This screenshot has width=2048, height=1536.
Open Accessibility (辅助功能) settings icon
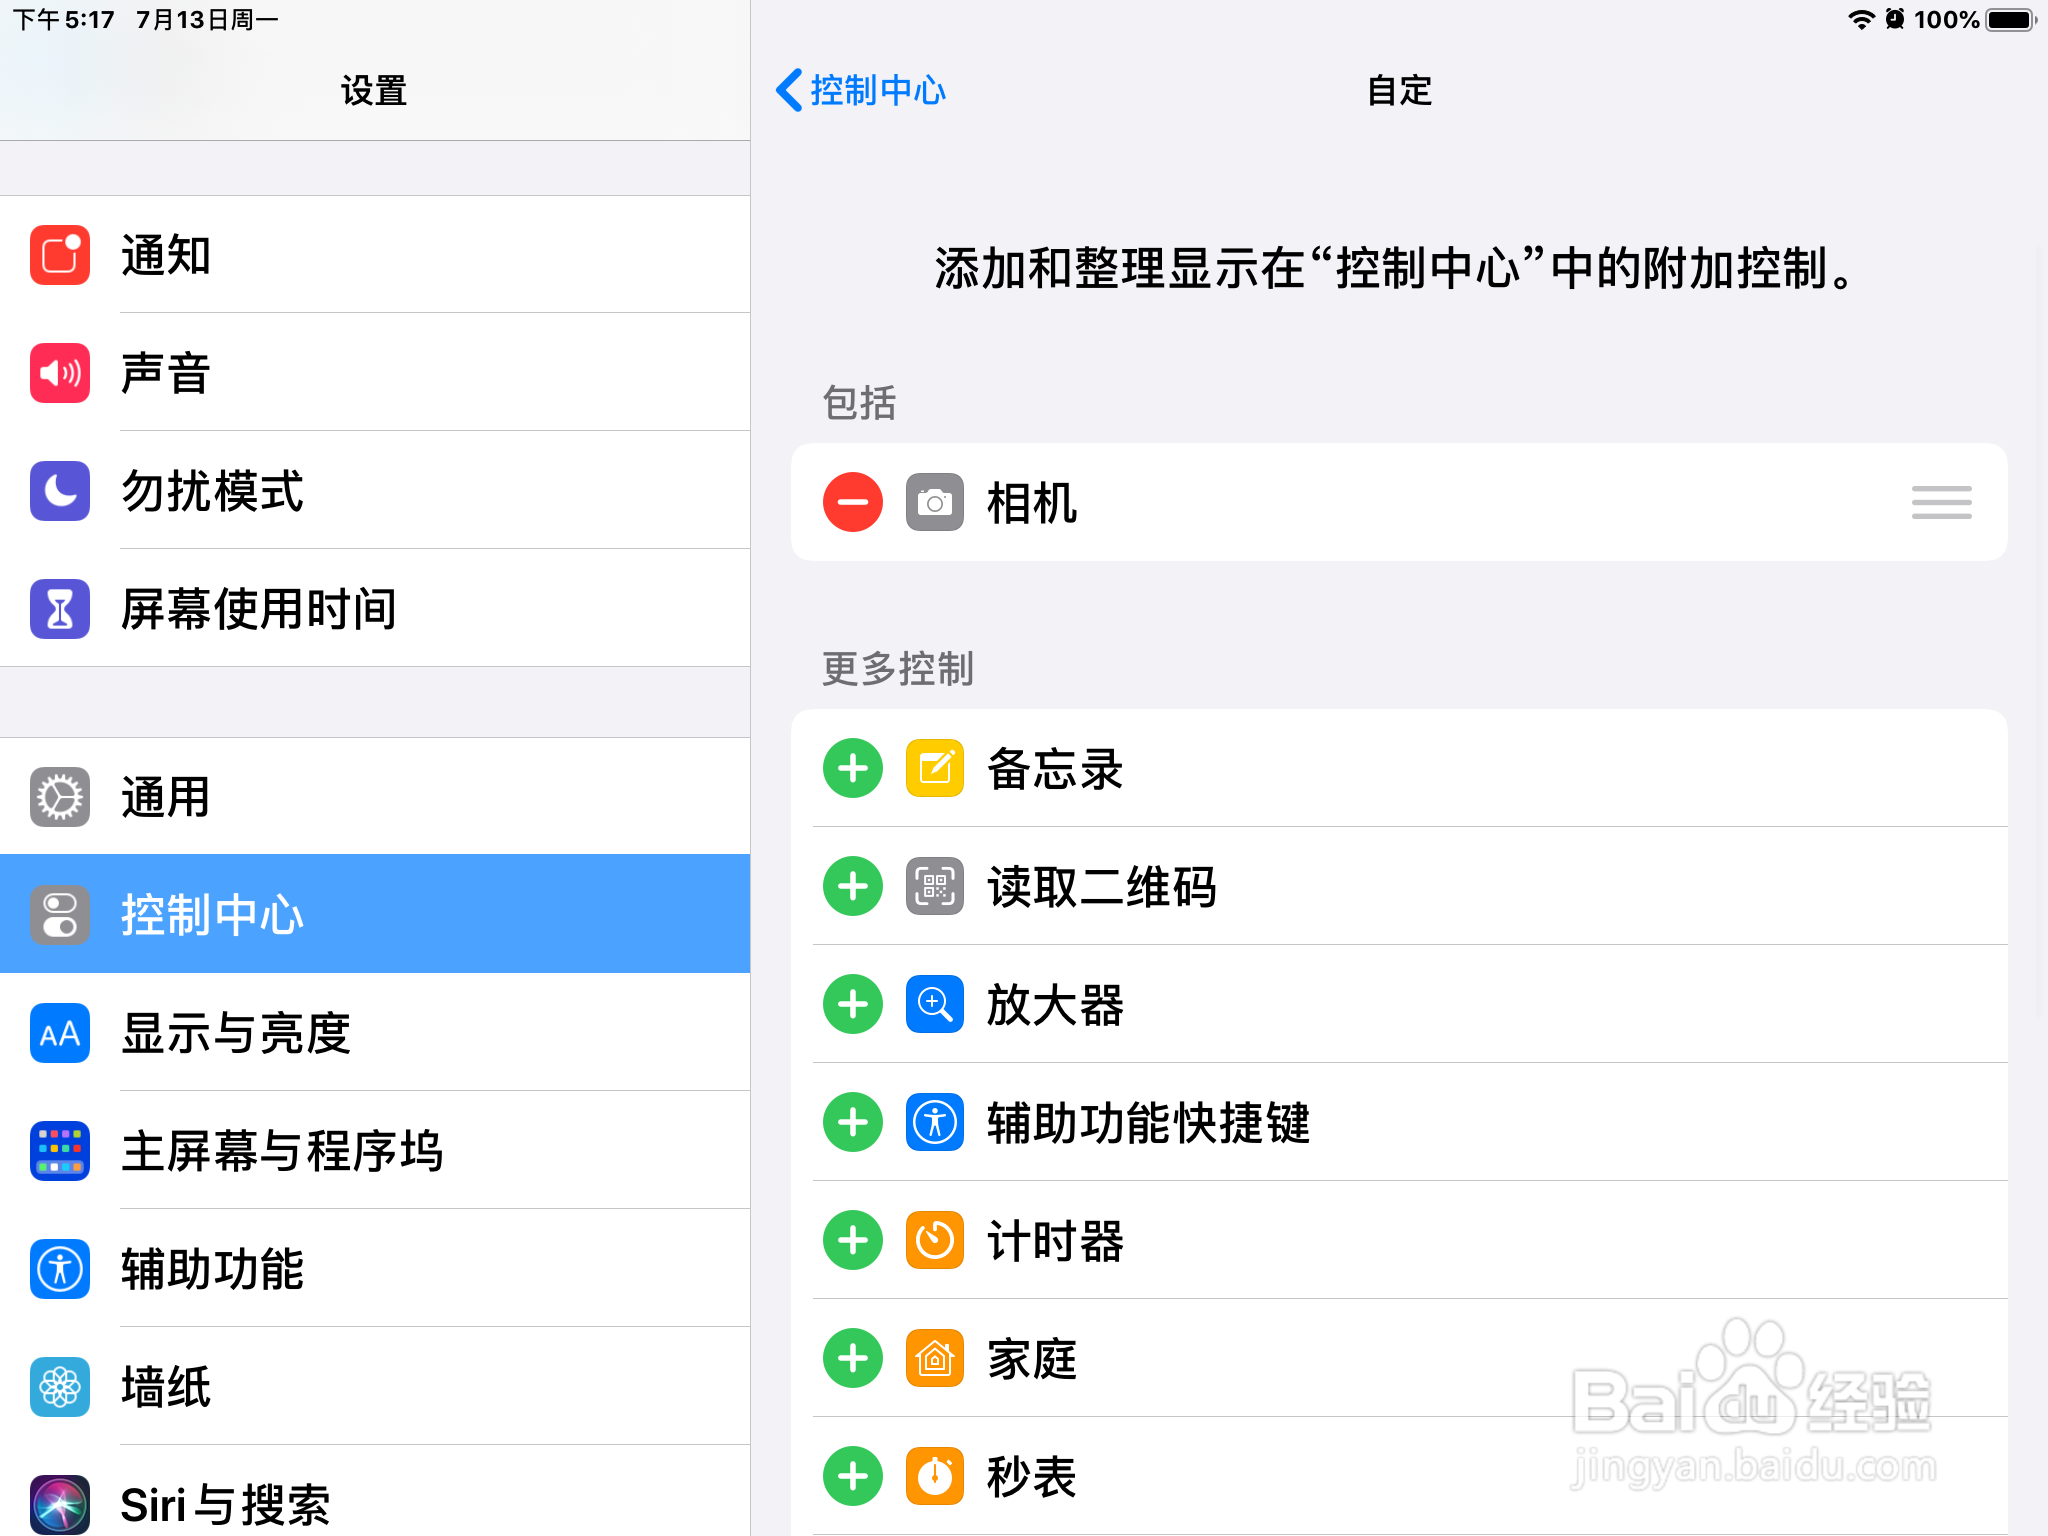point(59,1269)
